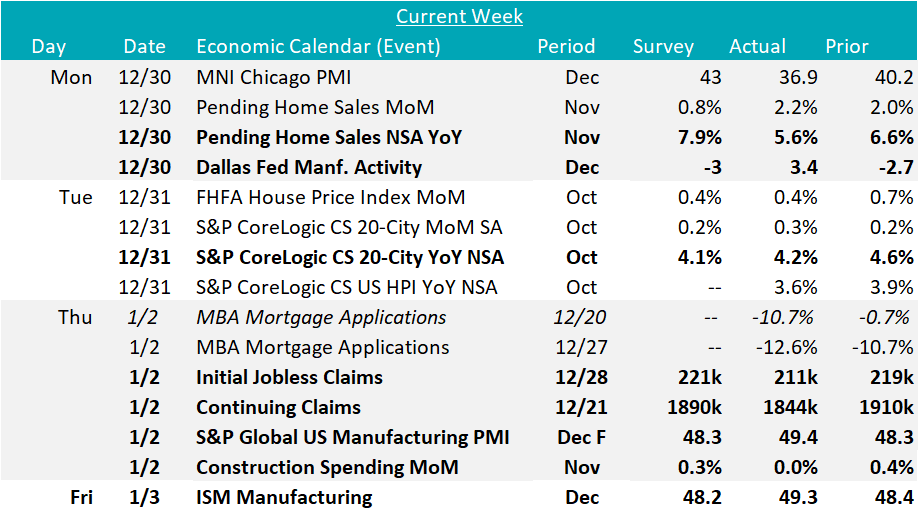Select the Day column header
This screenshot has height=511, width=918.
48,46
